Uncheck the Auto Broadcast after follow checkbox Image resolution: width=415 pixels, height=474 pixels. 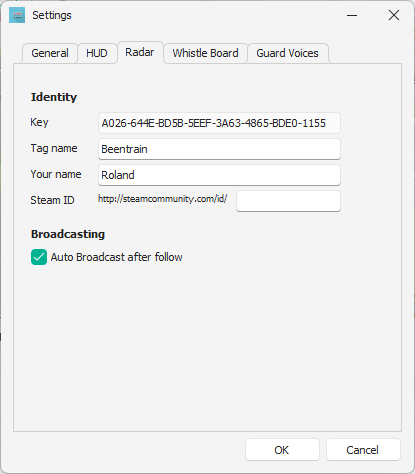[x=39, y=257]
